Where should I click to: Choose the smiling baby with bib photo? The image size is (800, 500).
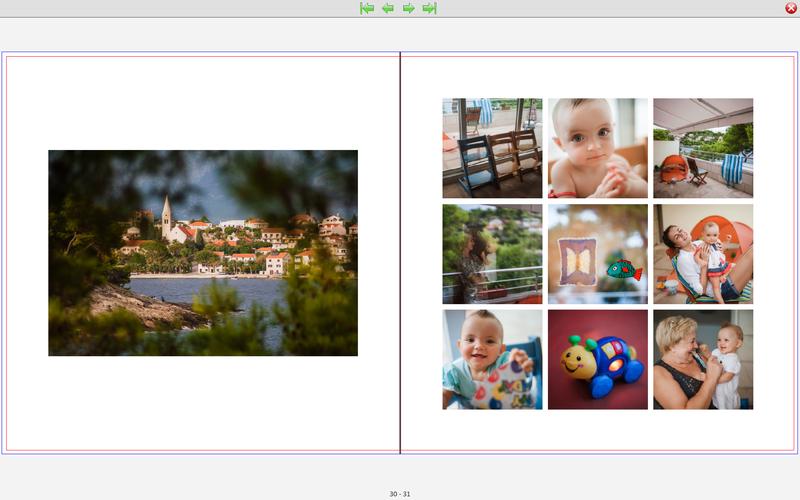tap(492, 359)
